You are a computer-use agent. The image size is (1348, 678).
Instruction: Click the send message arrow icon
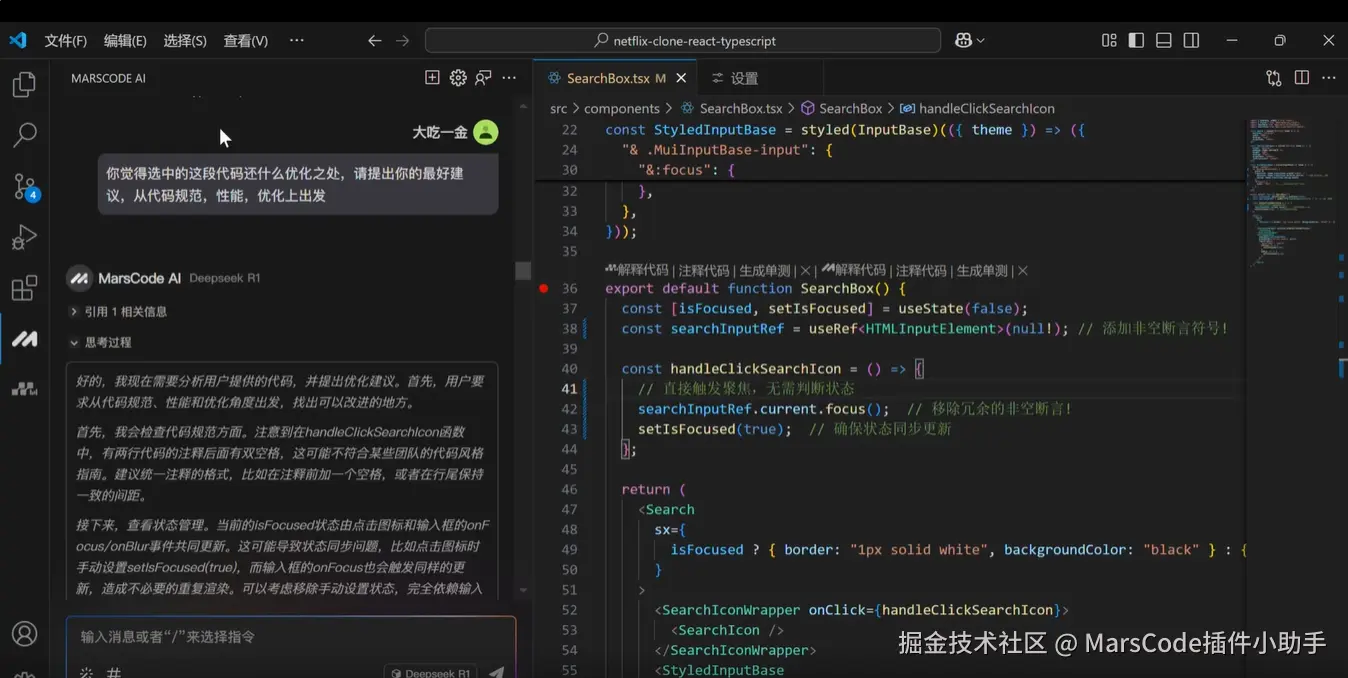click(497, 672)
